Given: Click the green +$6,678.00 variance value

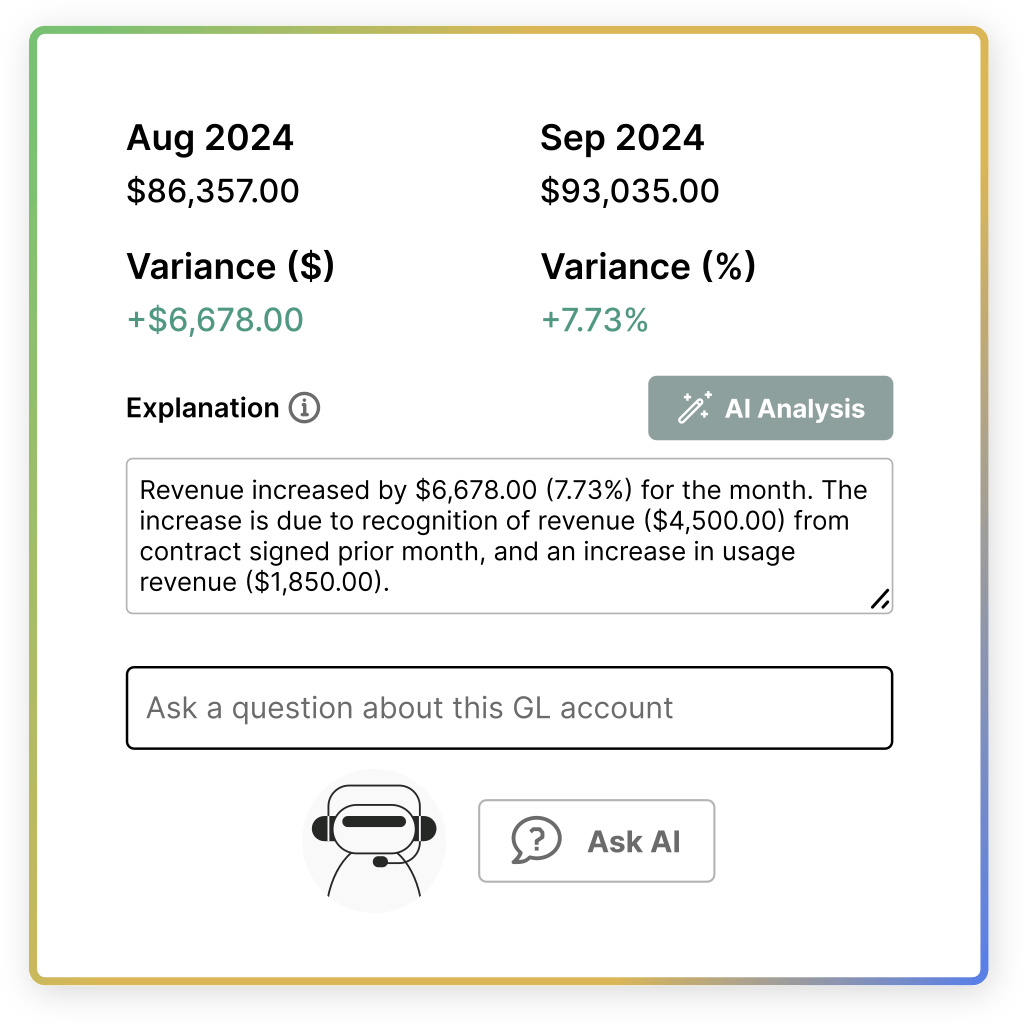Looking at the screenshot, I should pos(215,320).
